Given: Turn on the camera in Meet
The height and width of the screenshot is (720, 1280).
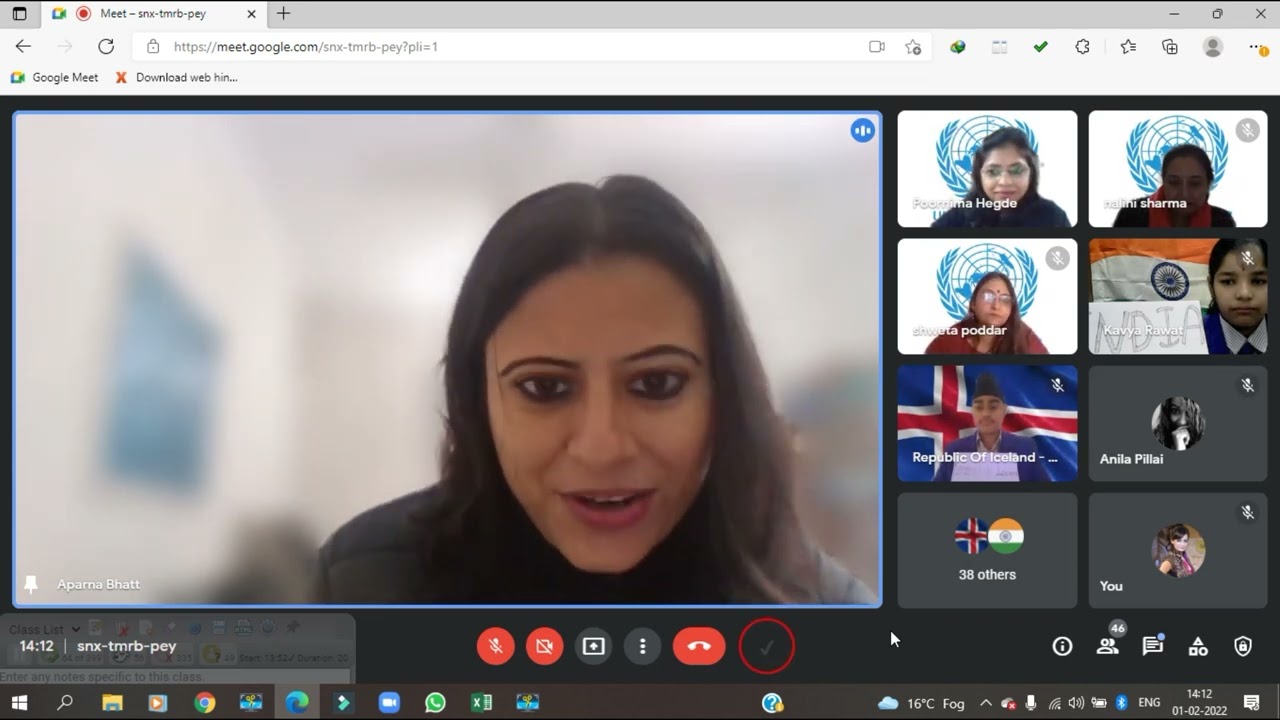Looking at the screenshot, I should coord(544,646).
